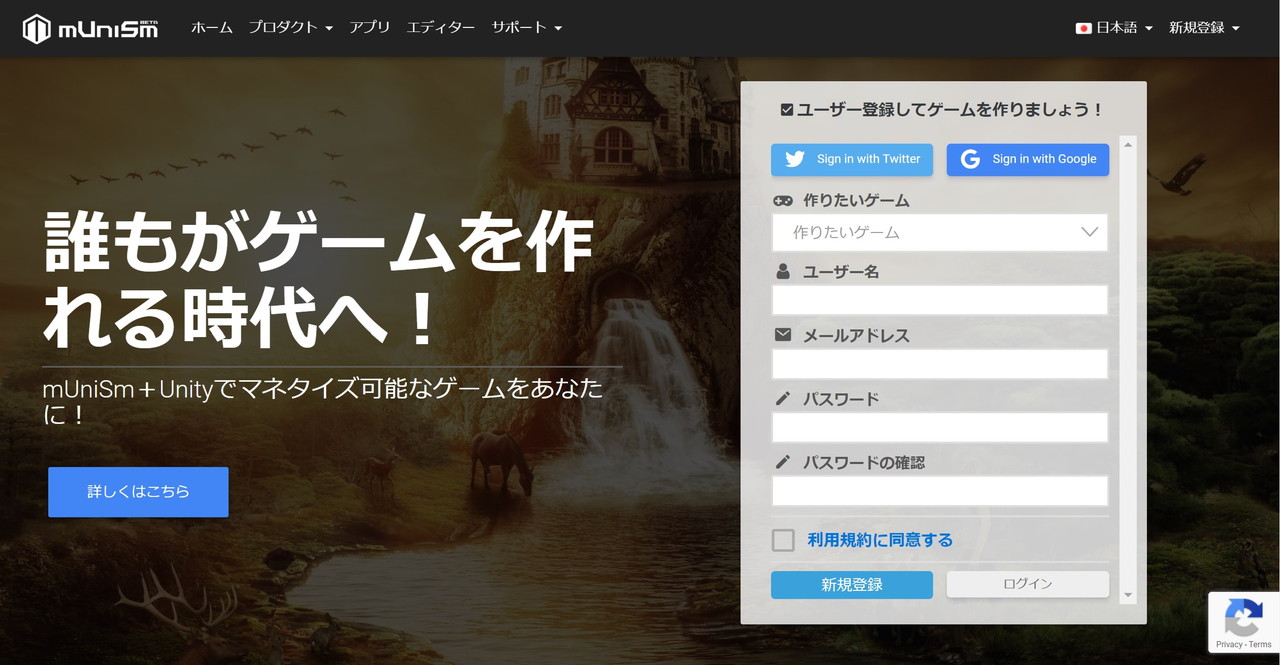This screenshot has height=665, width=1280.
Task: Open the 作りたいゲーム combo box
Action: tap(940, 232)
